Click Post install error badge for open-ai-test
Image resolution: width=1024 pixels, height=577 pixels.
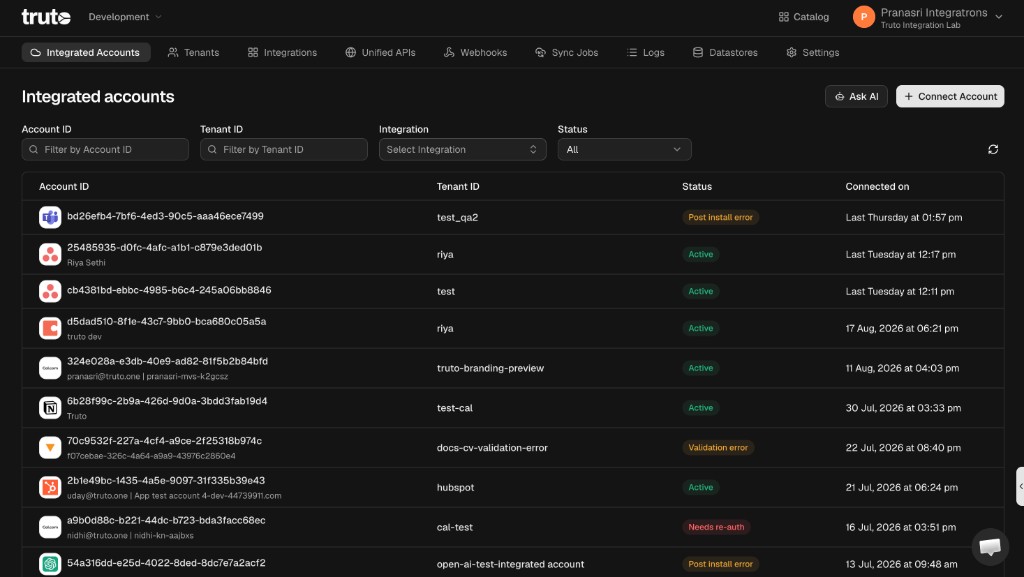click(x=720, y=564)
